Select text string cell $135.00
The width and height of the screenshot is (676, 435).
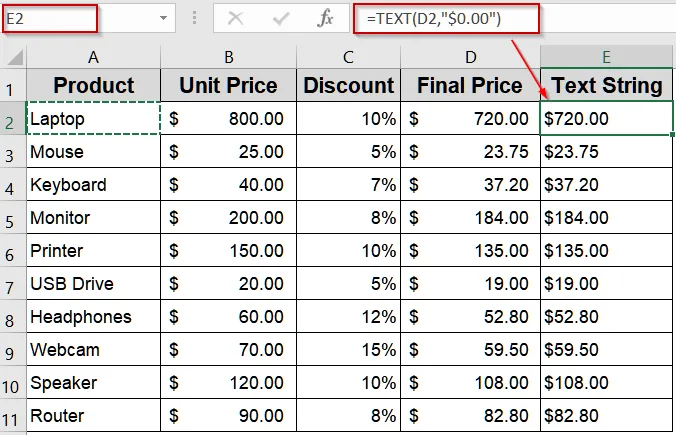tap(606, 250)
